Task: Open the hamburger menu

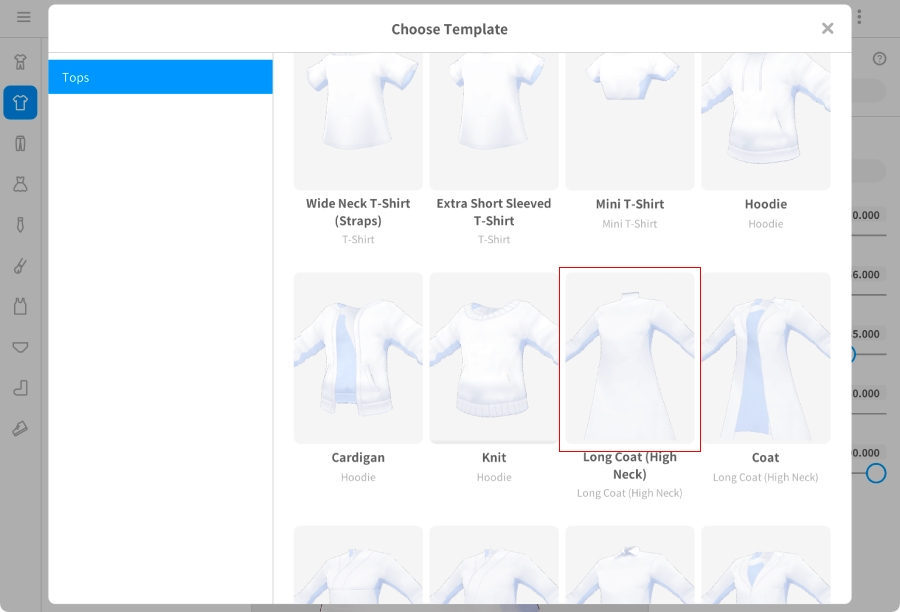Action: click(x=23, y=17)
